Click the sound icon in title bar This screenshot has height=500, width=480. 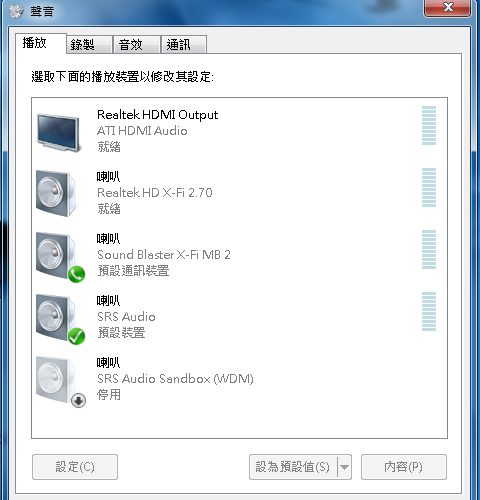pyautogui.click(x=16, y=11)
